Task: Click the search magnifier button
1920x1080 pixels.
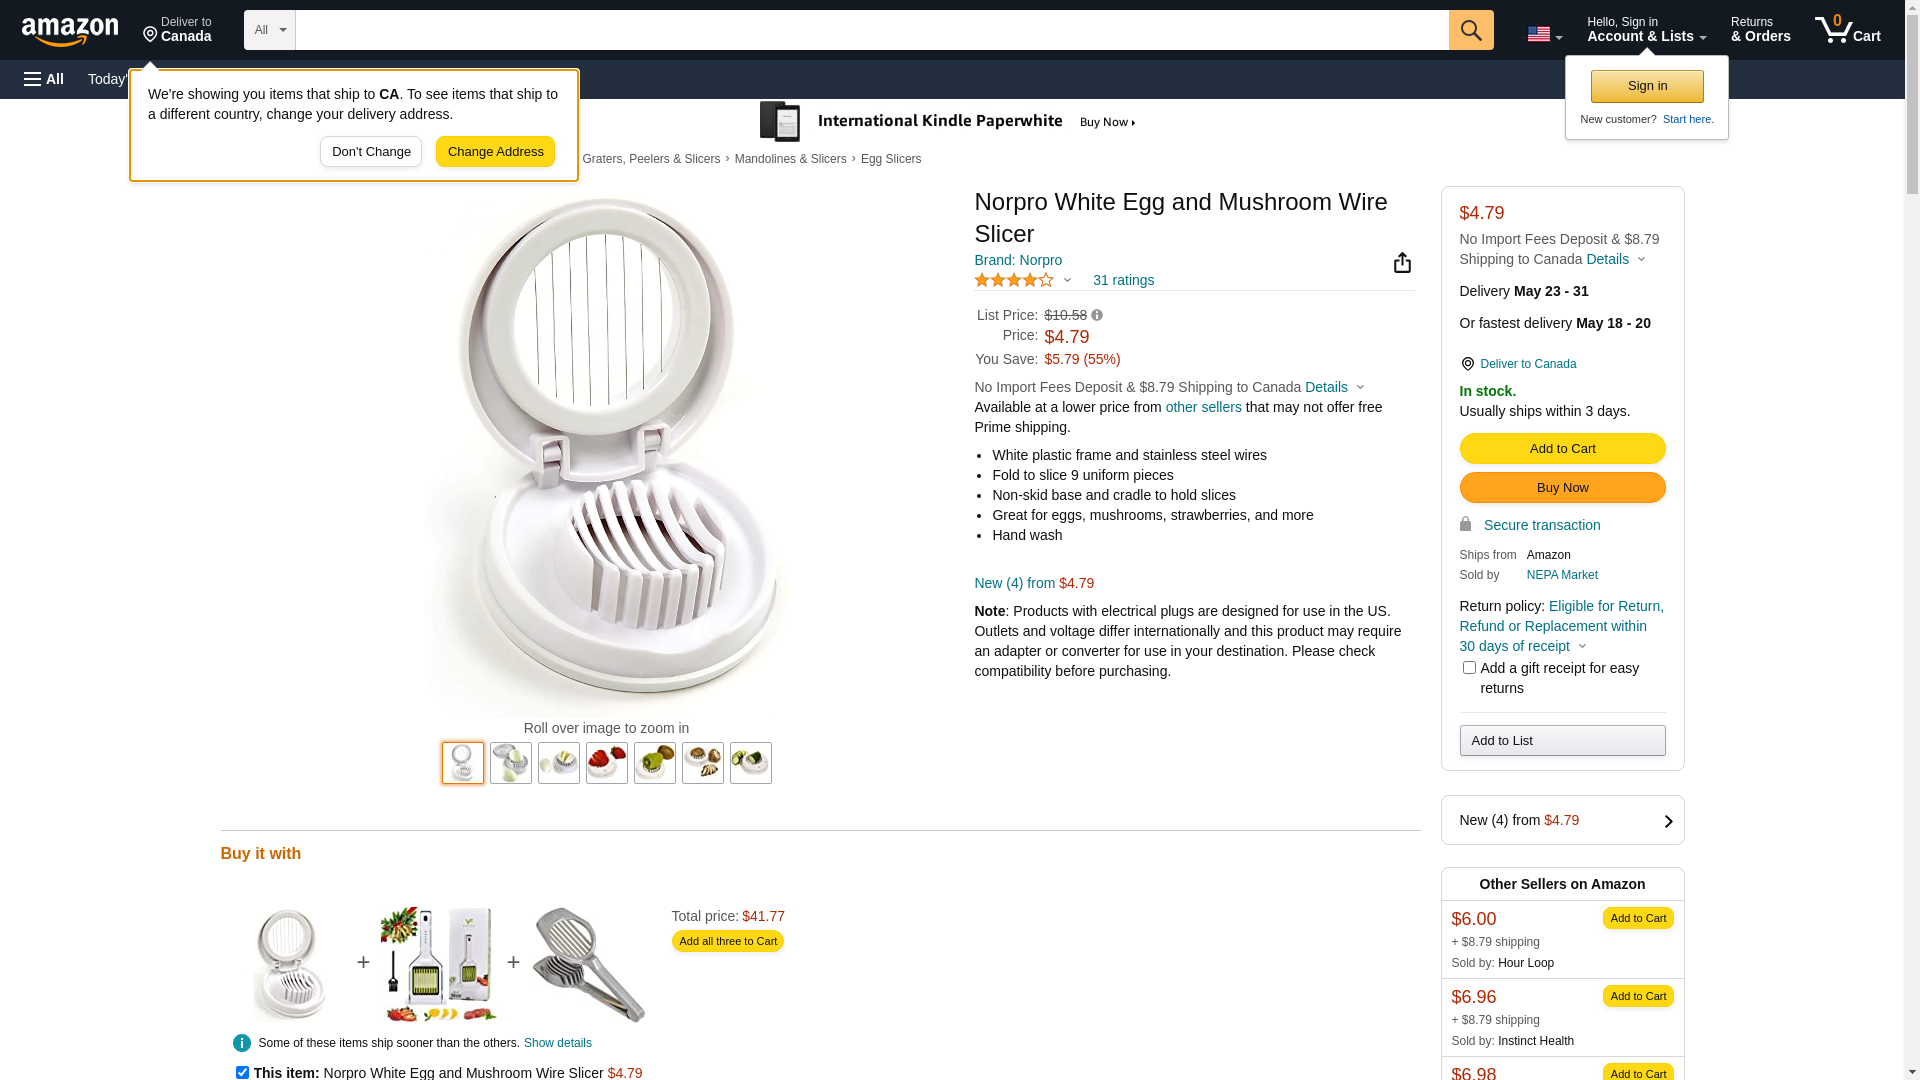Action: pos(1471,30)
